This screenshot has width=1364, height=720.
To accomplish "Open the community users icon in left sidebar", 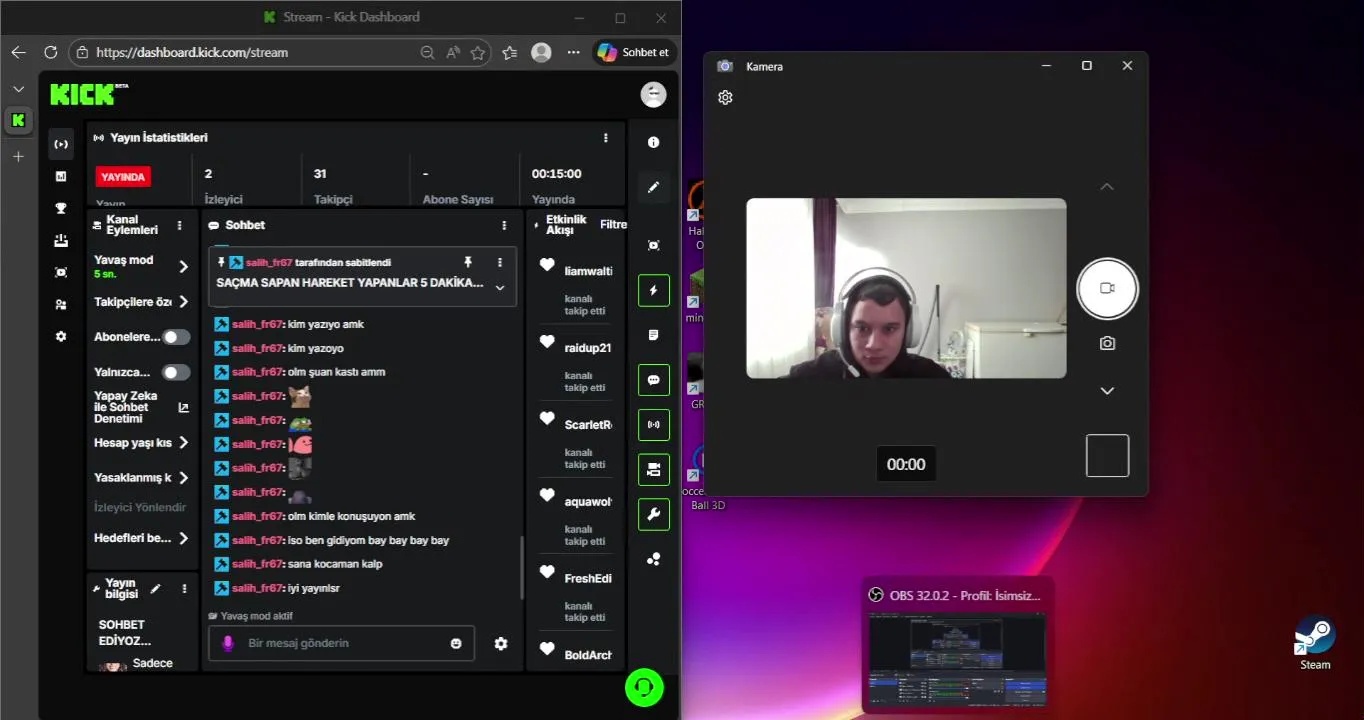I will (61, 304).
